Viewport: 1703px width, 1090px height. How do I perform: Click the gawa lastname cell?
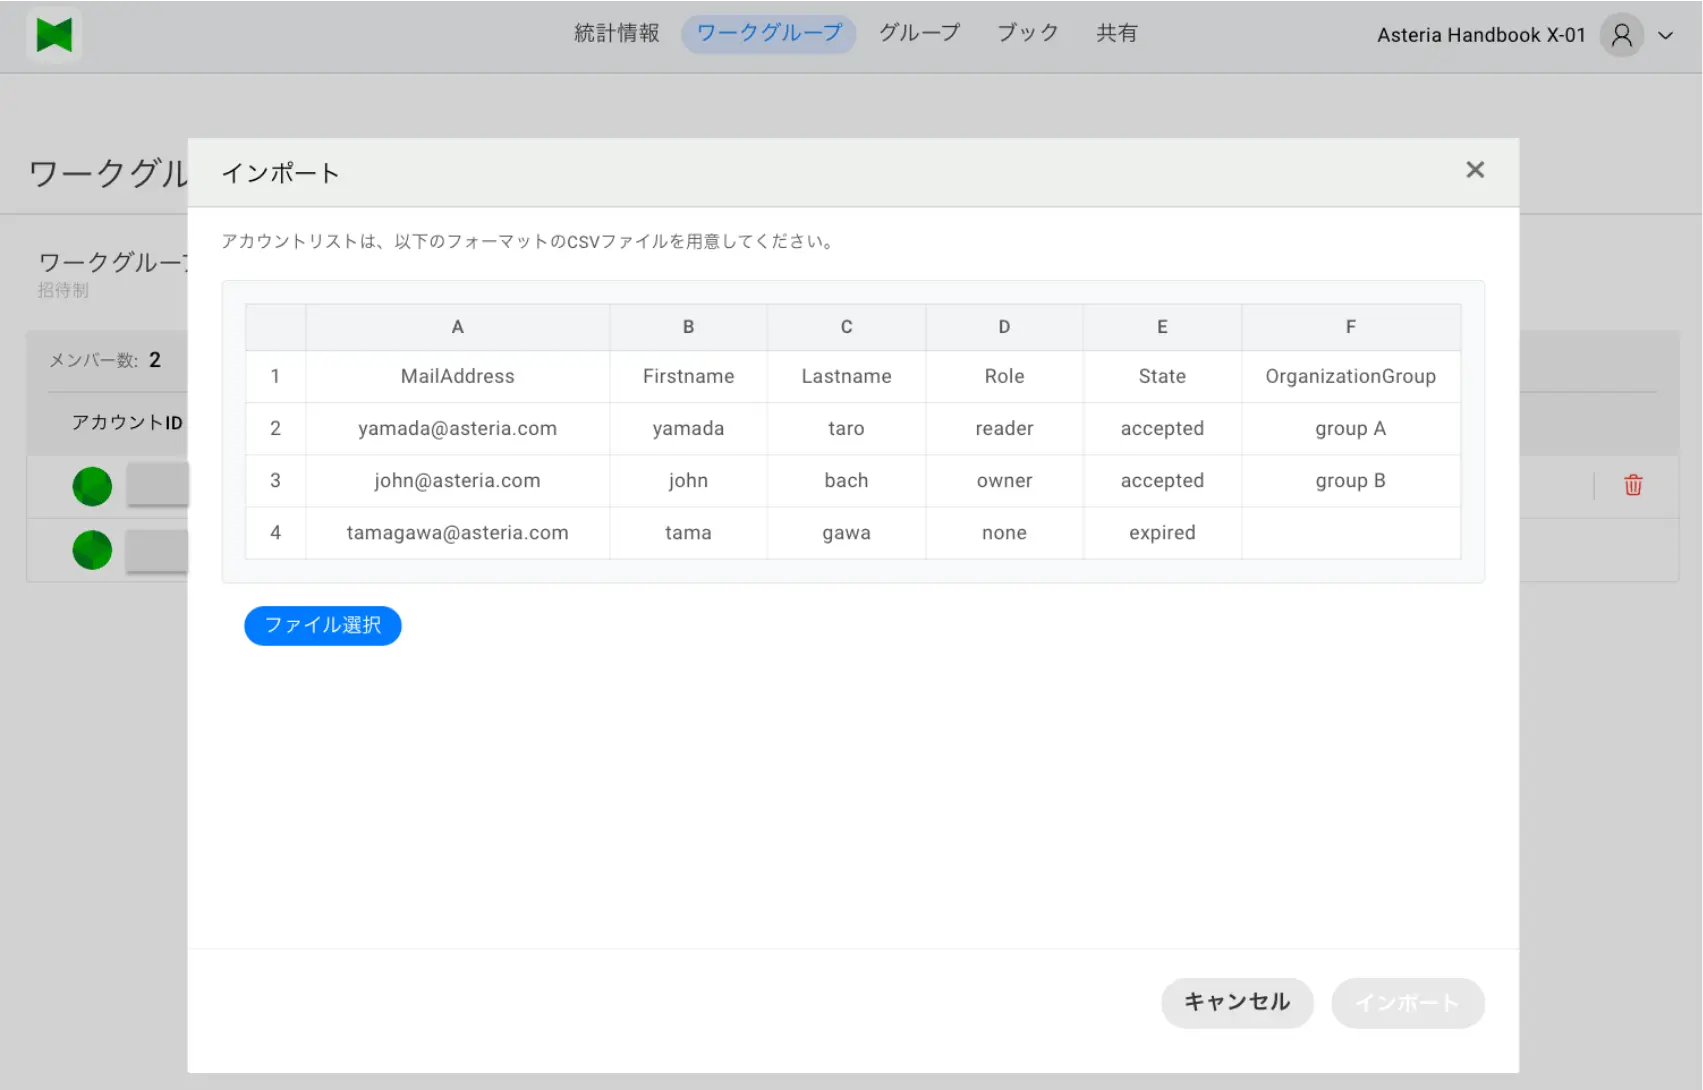pyautogui.click(x=846, y=533)
